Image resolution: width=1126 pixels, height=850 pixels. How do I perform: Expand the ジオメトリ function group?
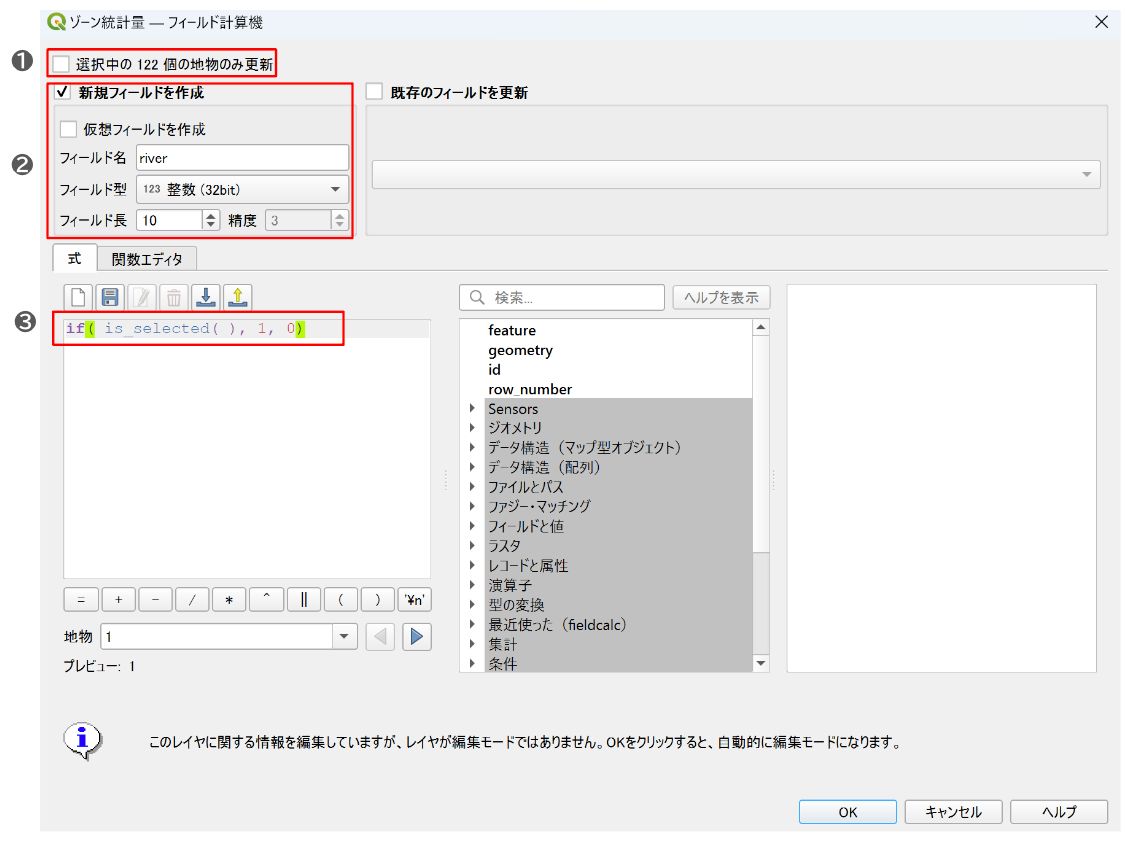(x=472, y=428)
